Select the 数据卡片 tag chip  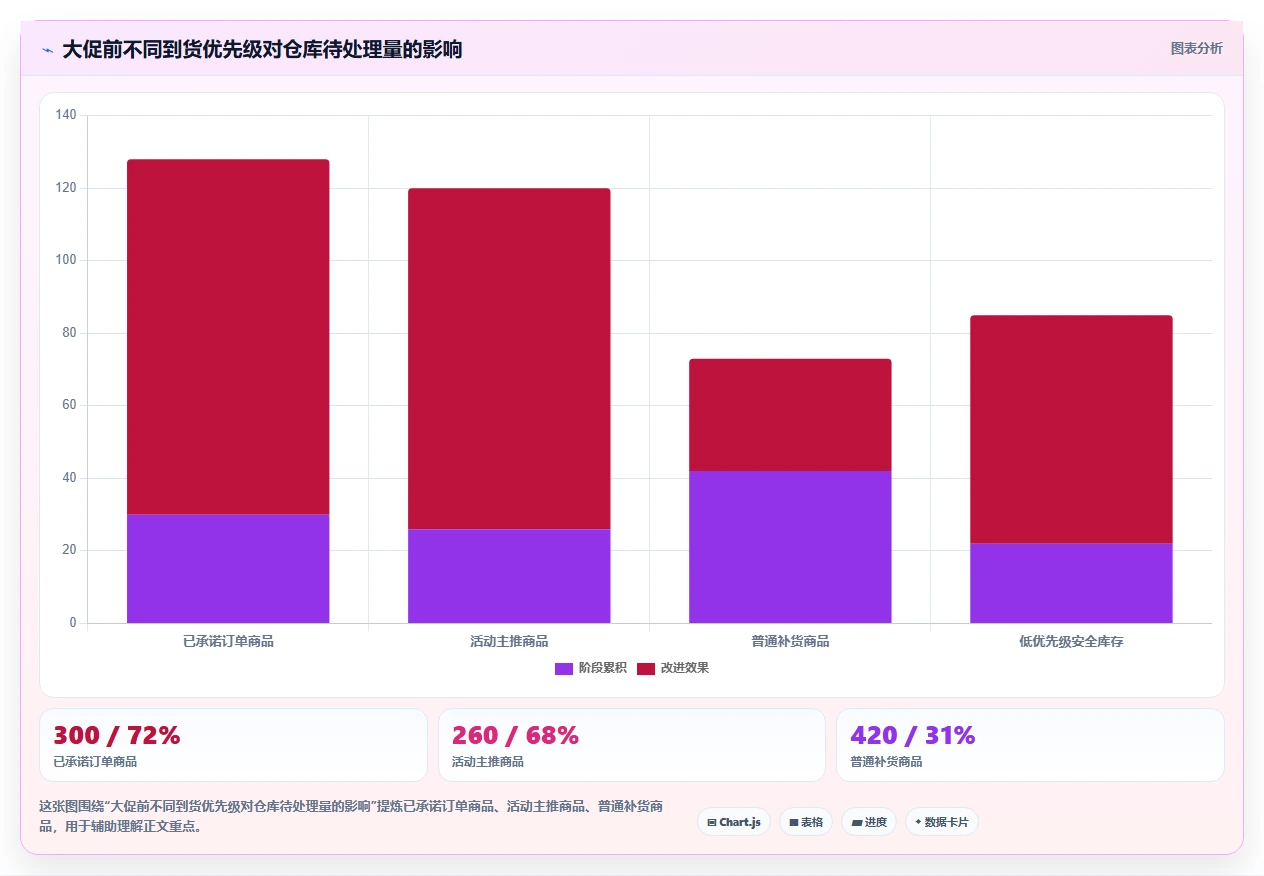tap(942, 822)
